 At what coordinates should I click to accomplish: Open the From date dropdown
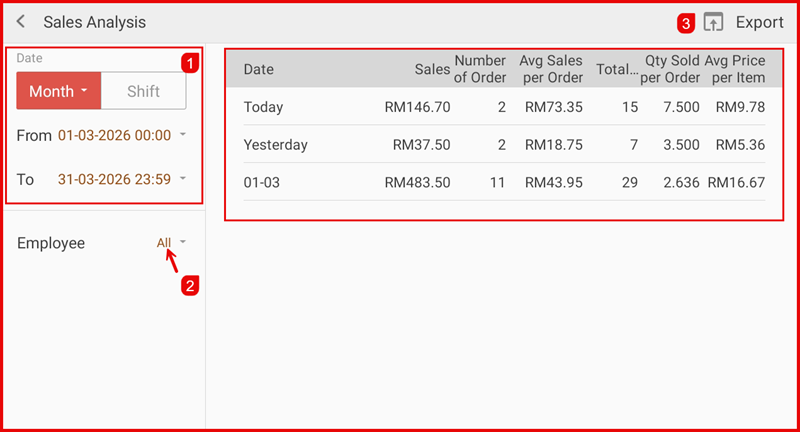tap(122, 135)
